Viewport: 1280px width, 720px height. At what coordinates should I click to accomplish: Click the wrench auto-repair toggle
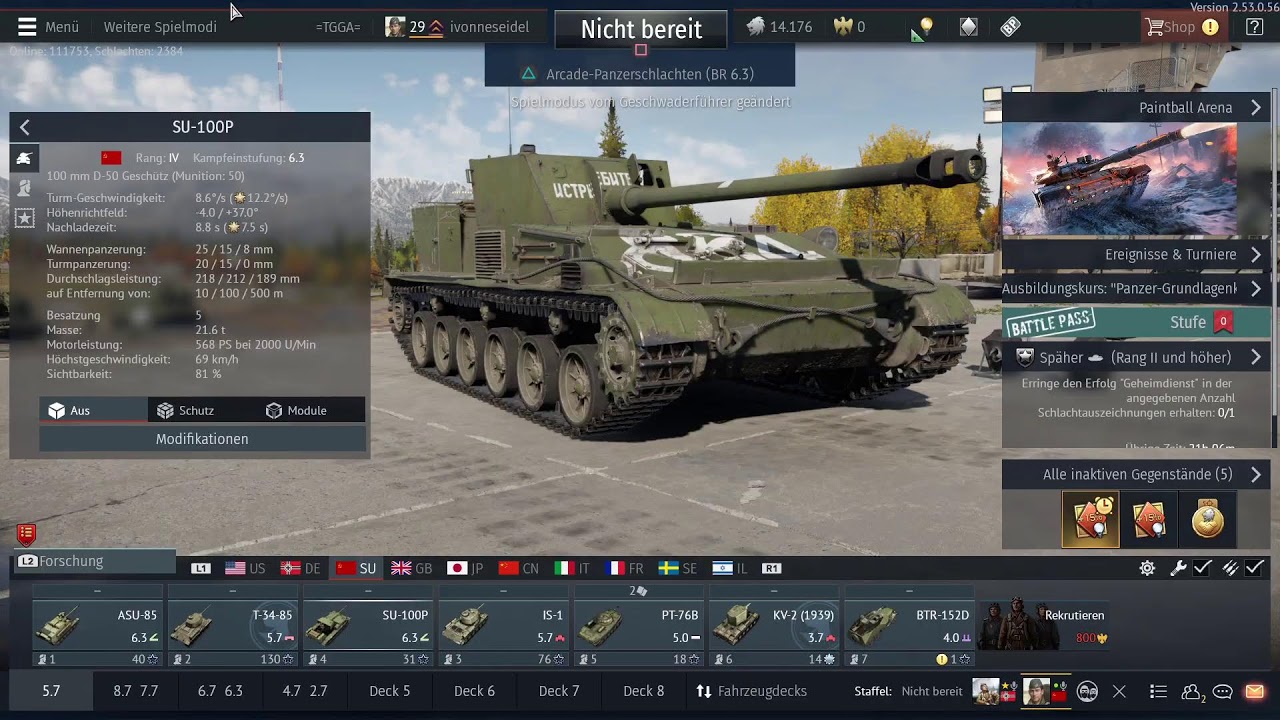[x=1178, y=568]
